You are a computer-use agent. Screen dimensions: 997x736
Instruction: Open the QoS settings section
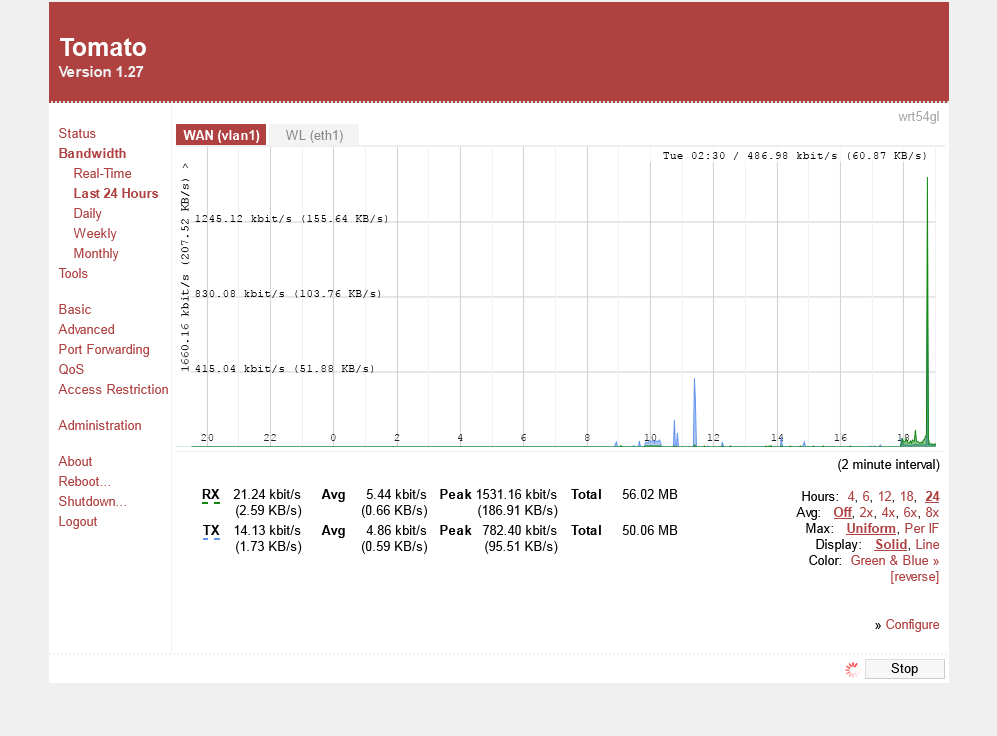[x=71, y=370]
